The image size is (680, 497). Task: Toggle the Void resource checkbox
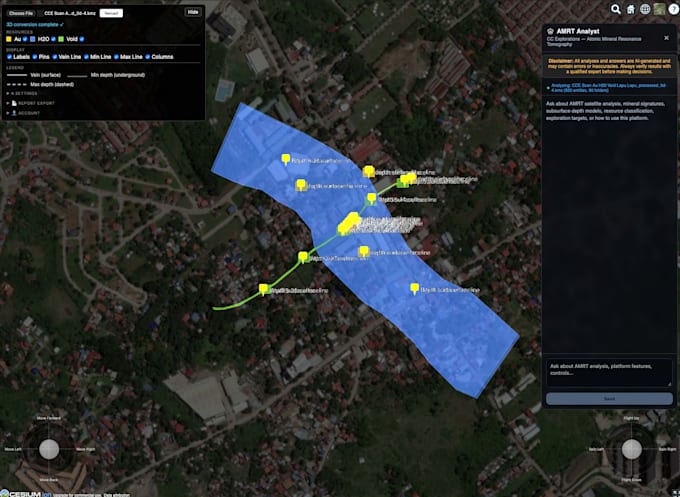82,39
